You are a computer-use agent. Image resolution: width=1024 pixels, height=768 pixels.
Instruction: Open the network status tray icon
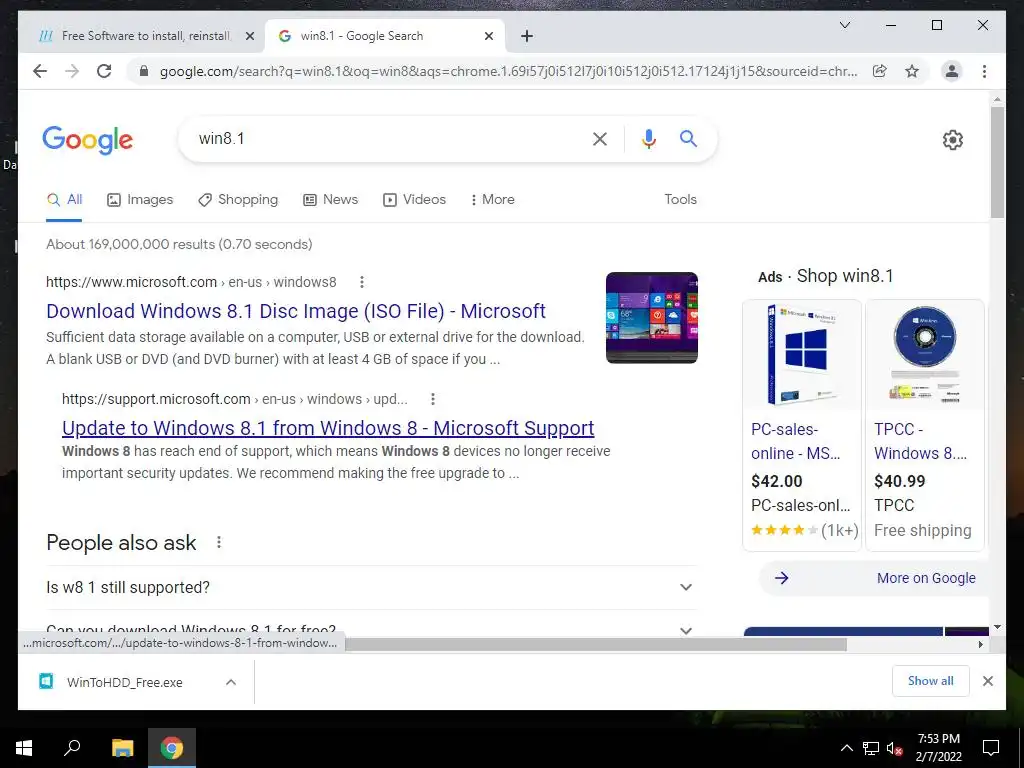(871, 748)
